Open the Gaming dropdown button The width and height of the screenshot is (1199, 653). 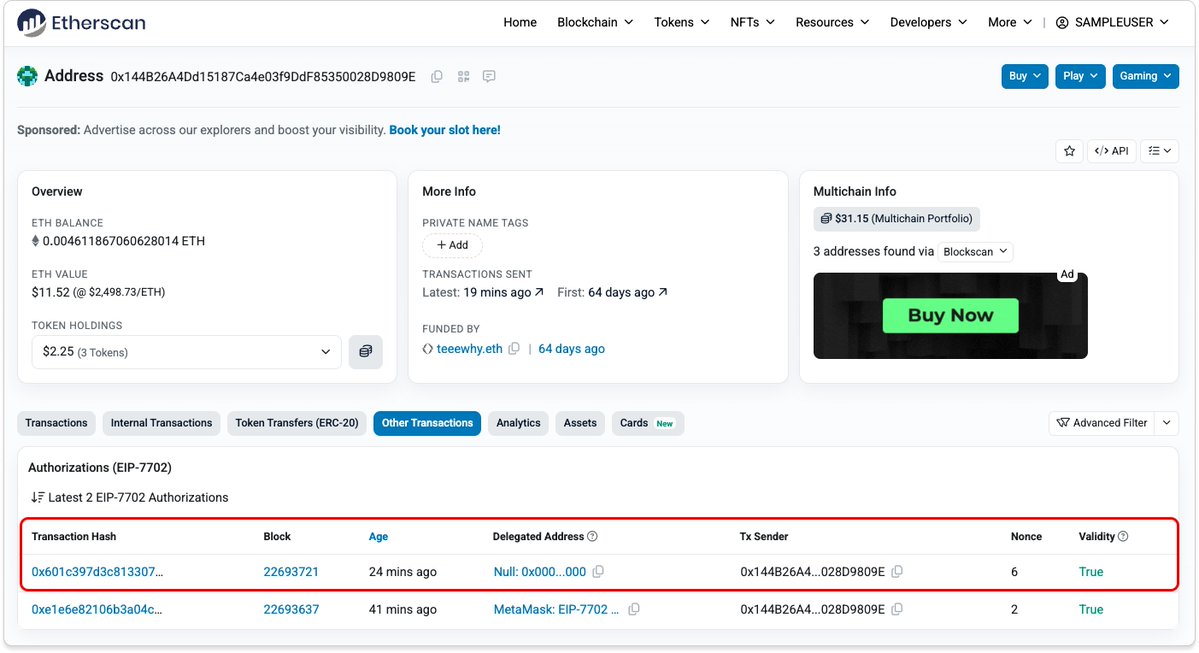coord(1145,76)
